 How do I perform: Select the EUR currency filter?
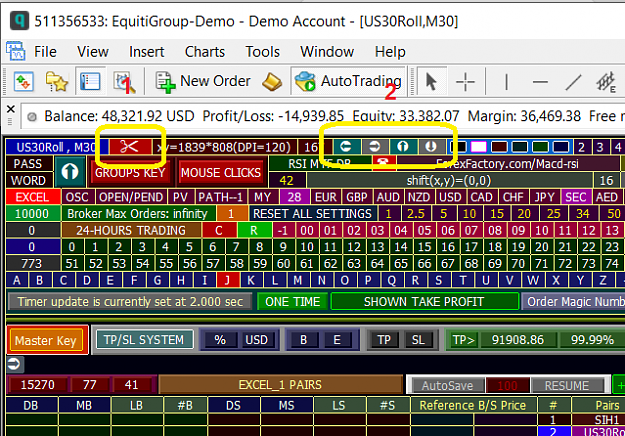pyautogui.click(x=326, y=197)
